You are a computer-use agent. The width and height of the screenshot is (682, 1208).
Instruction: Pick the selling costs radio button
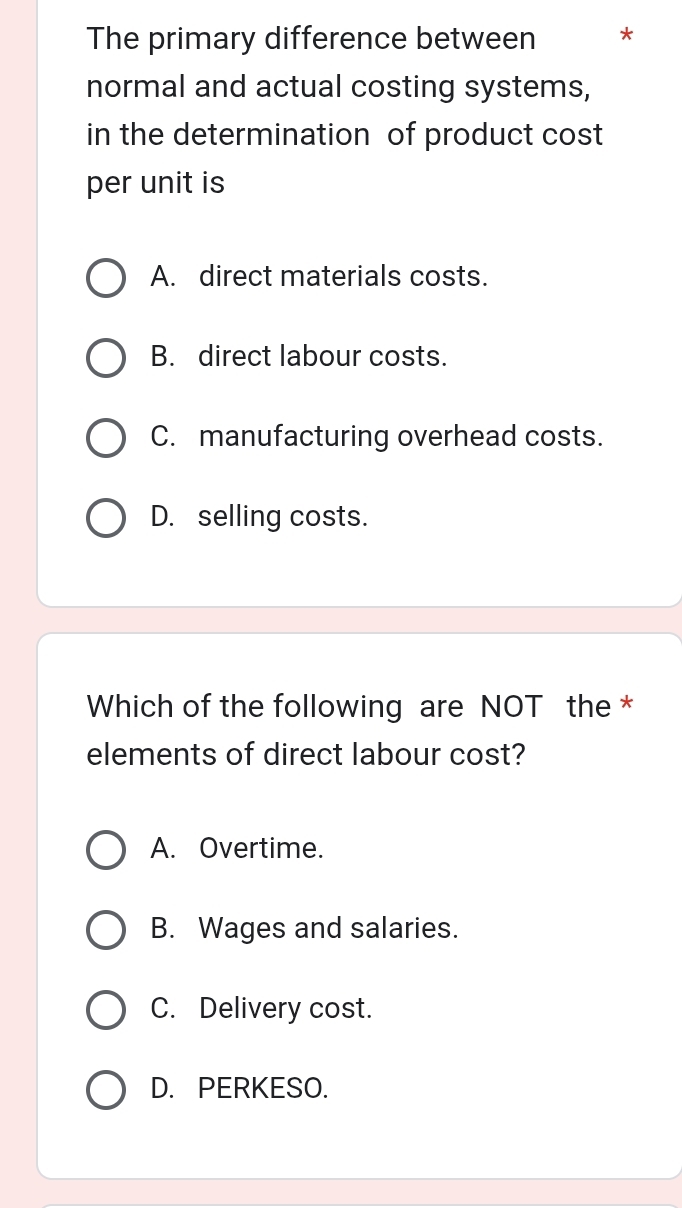(106, 518)
